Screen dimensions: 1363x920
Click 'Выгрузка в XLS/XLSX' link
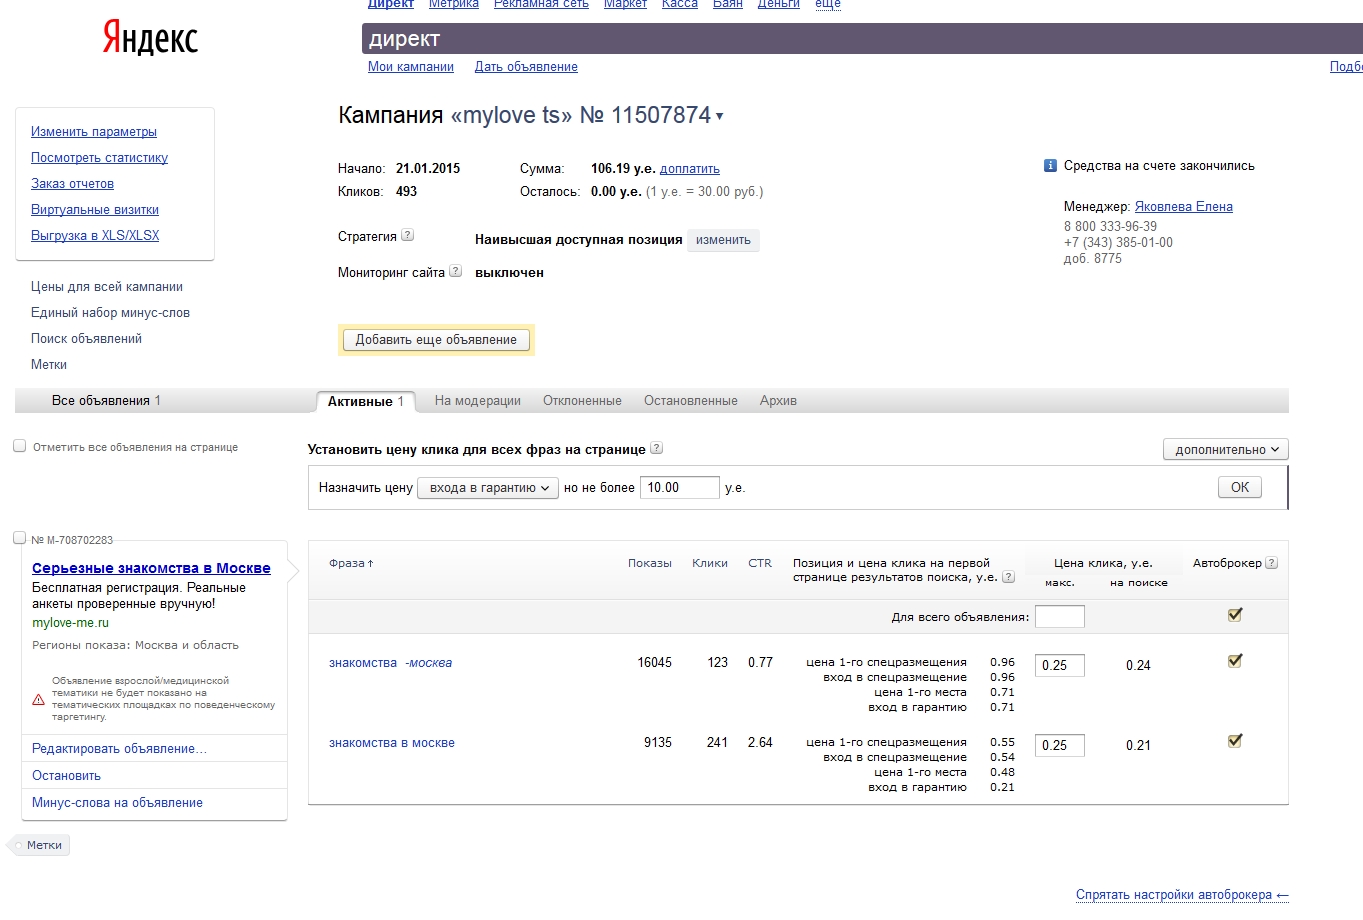(95, 236)
